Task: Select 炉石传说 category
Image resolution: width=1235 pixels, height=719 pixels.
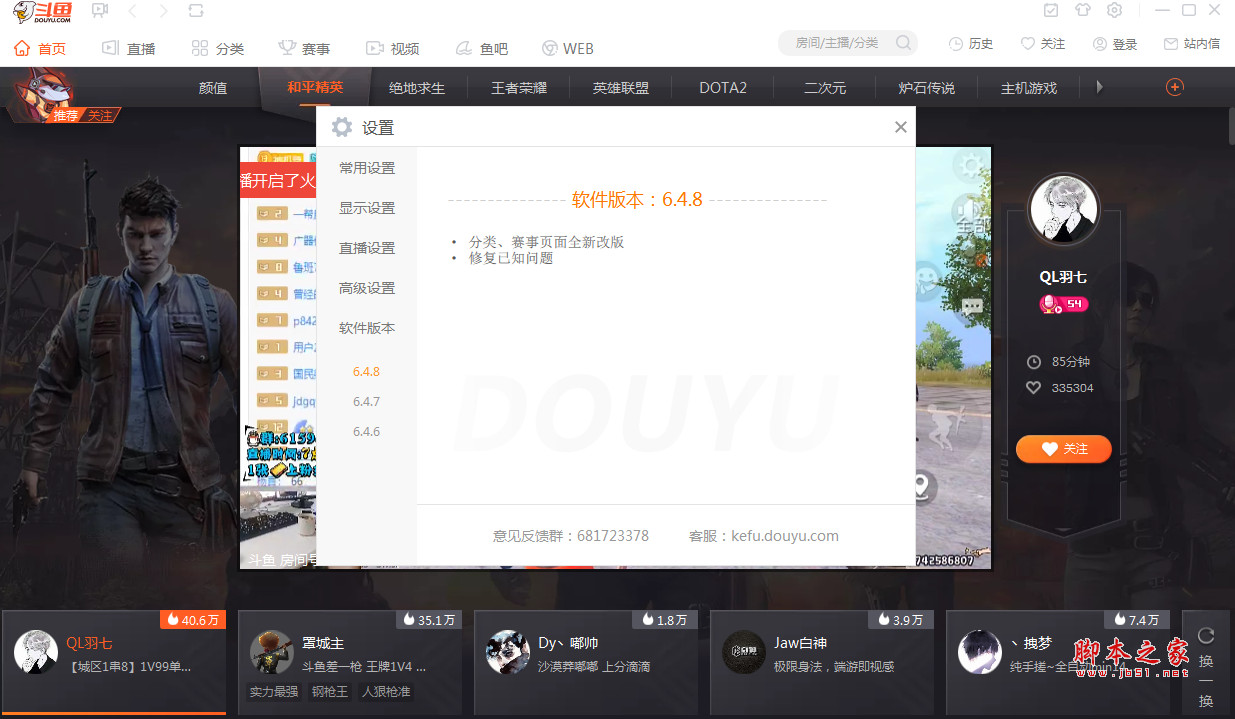Action: click(927, 88)
